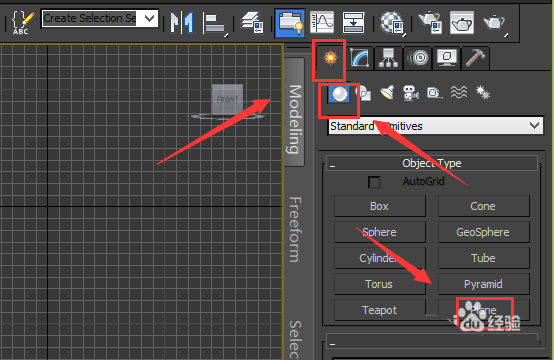Click the Render Production teapot icon
This screenshot has height=360, width=554.
pyautogui.click(x=495, y=23)
